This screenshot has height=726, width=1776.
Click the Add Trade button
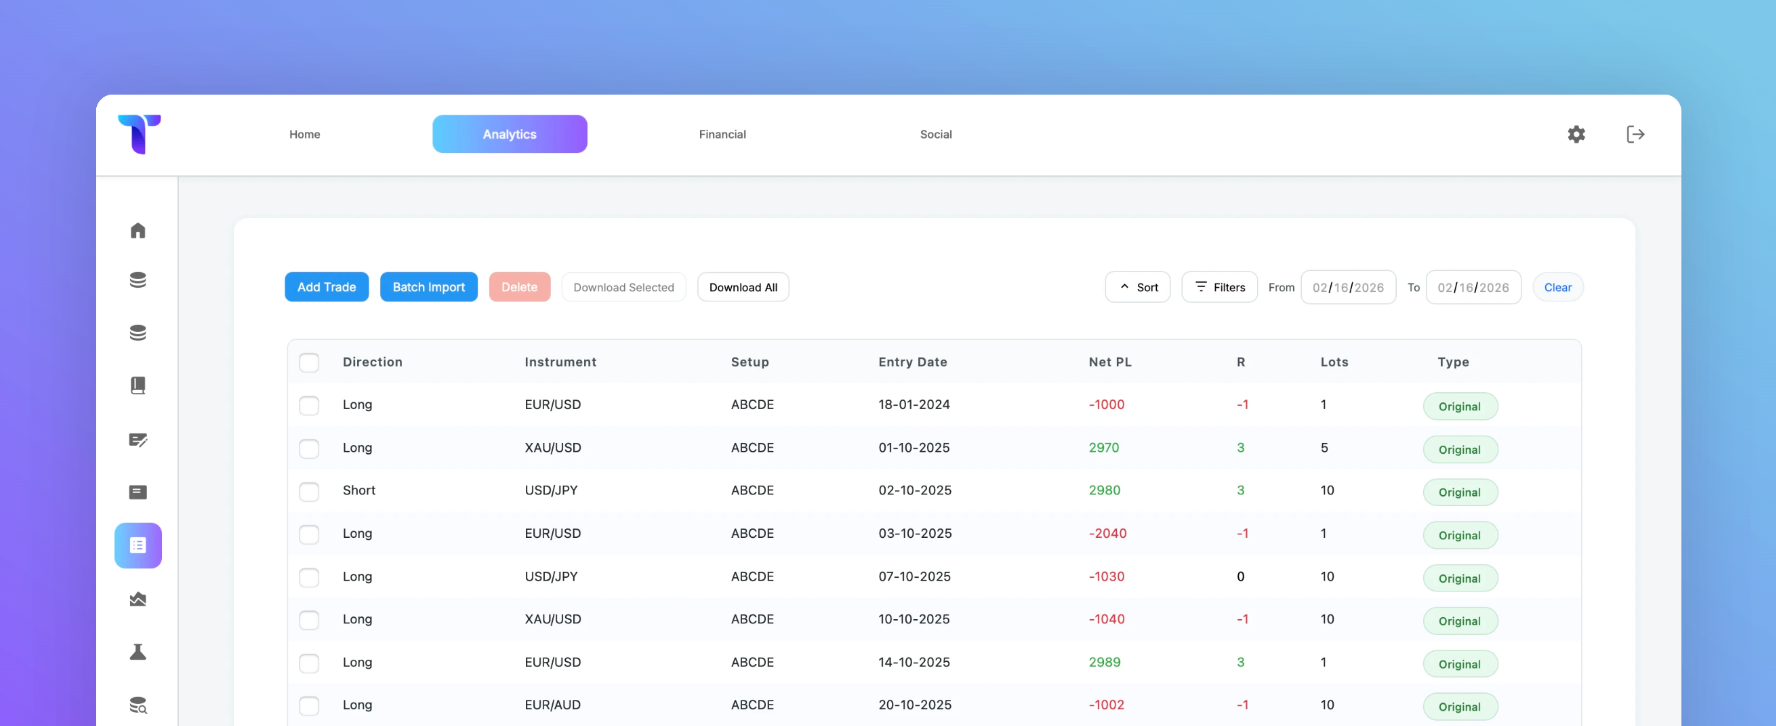(327, 287)
